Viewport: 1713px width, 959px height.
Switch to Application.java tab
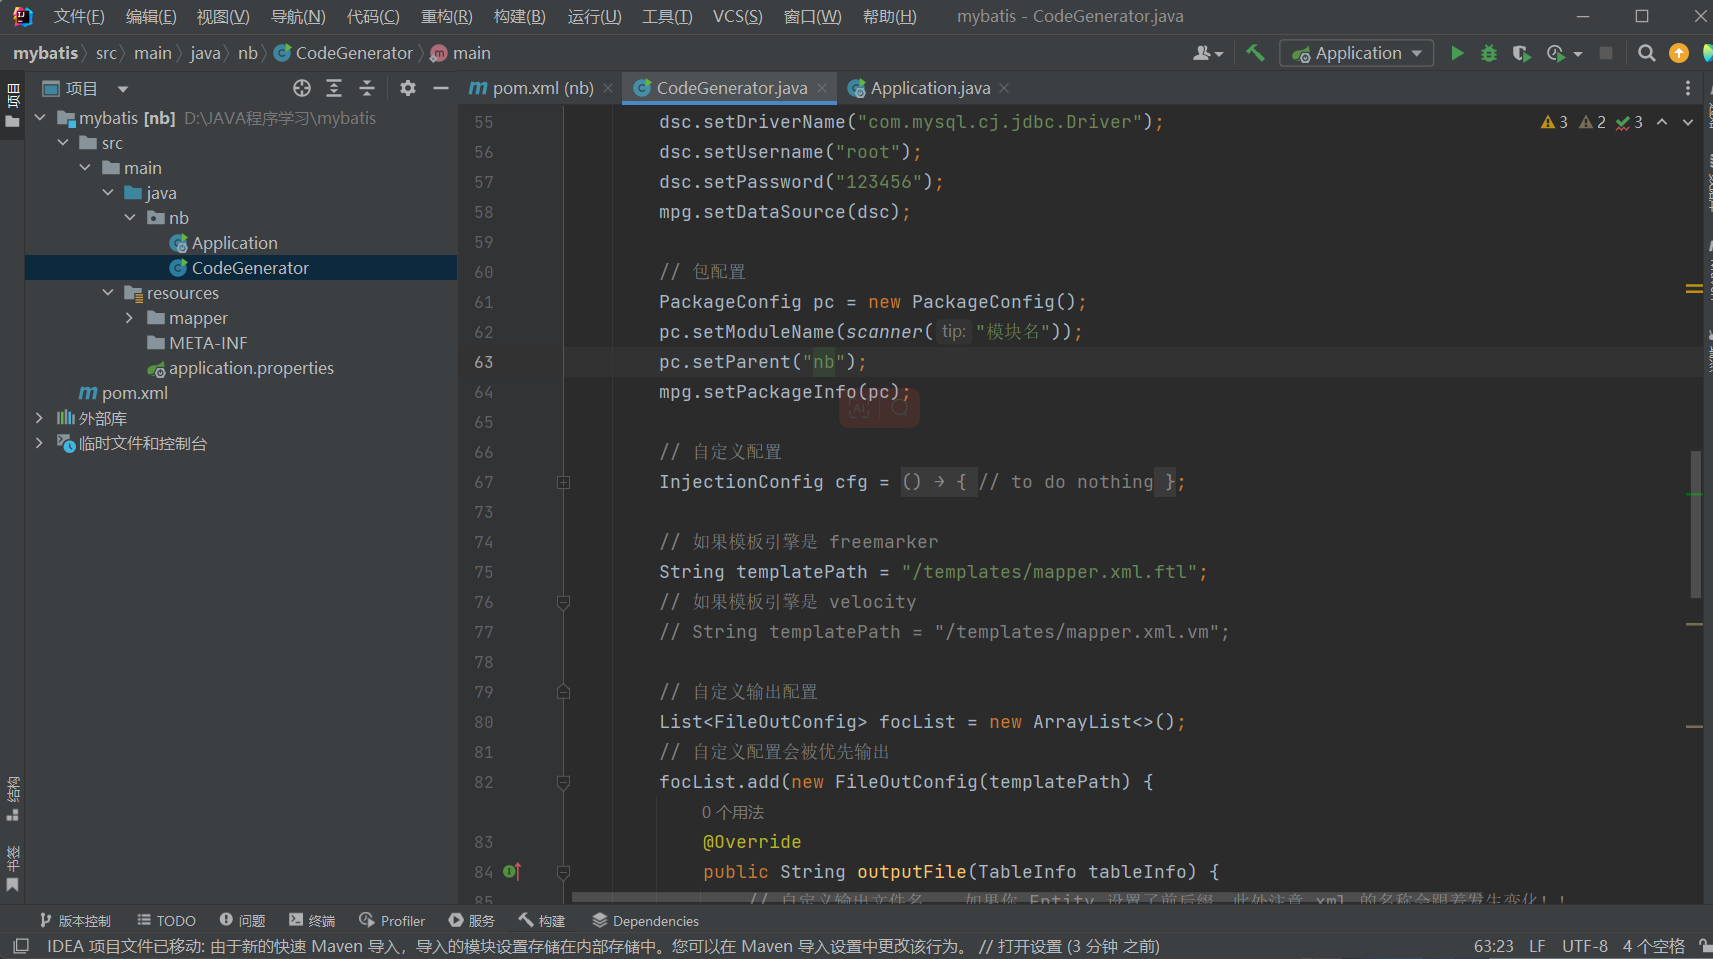[x=929, y=88]
